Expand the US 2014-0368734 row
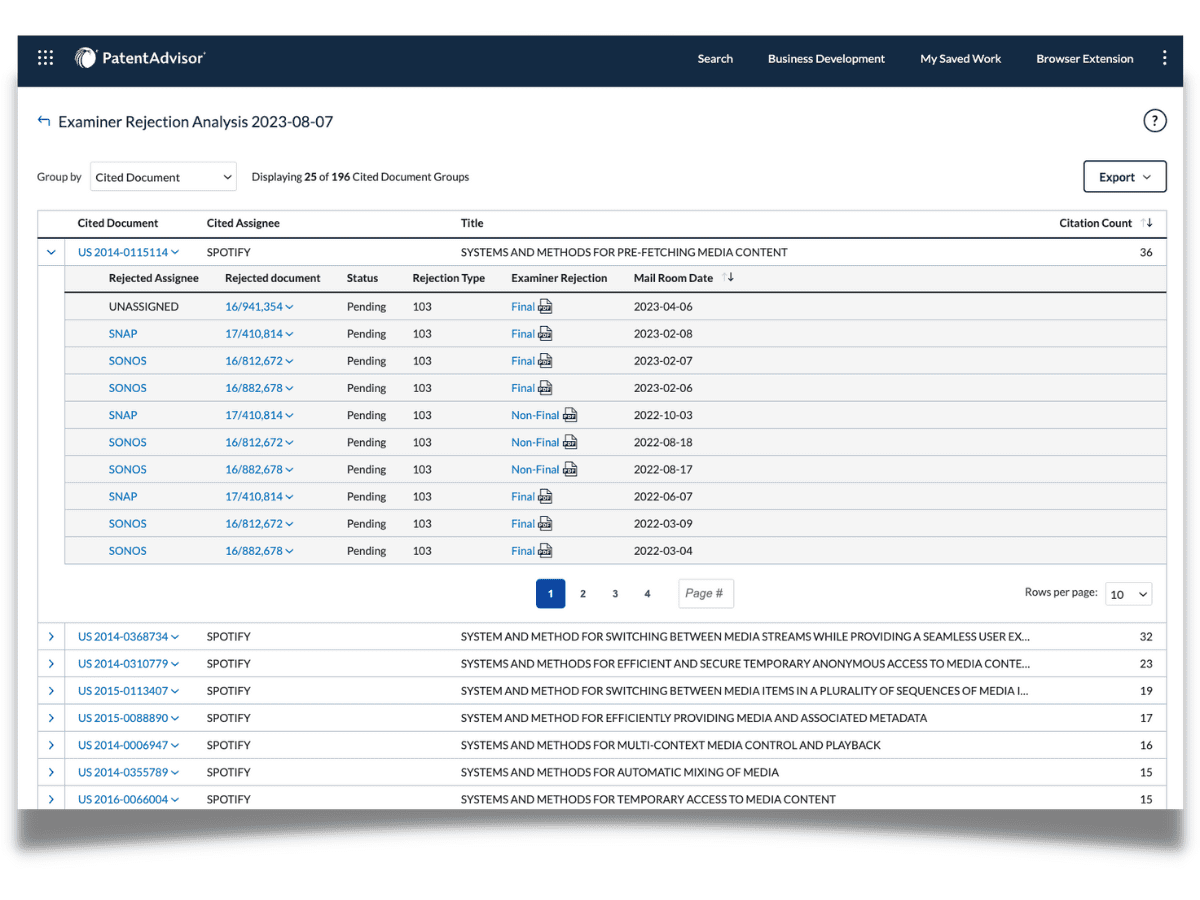This screenshot has width=1200, height=900. (x=51, y=636)
